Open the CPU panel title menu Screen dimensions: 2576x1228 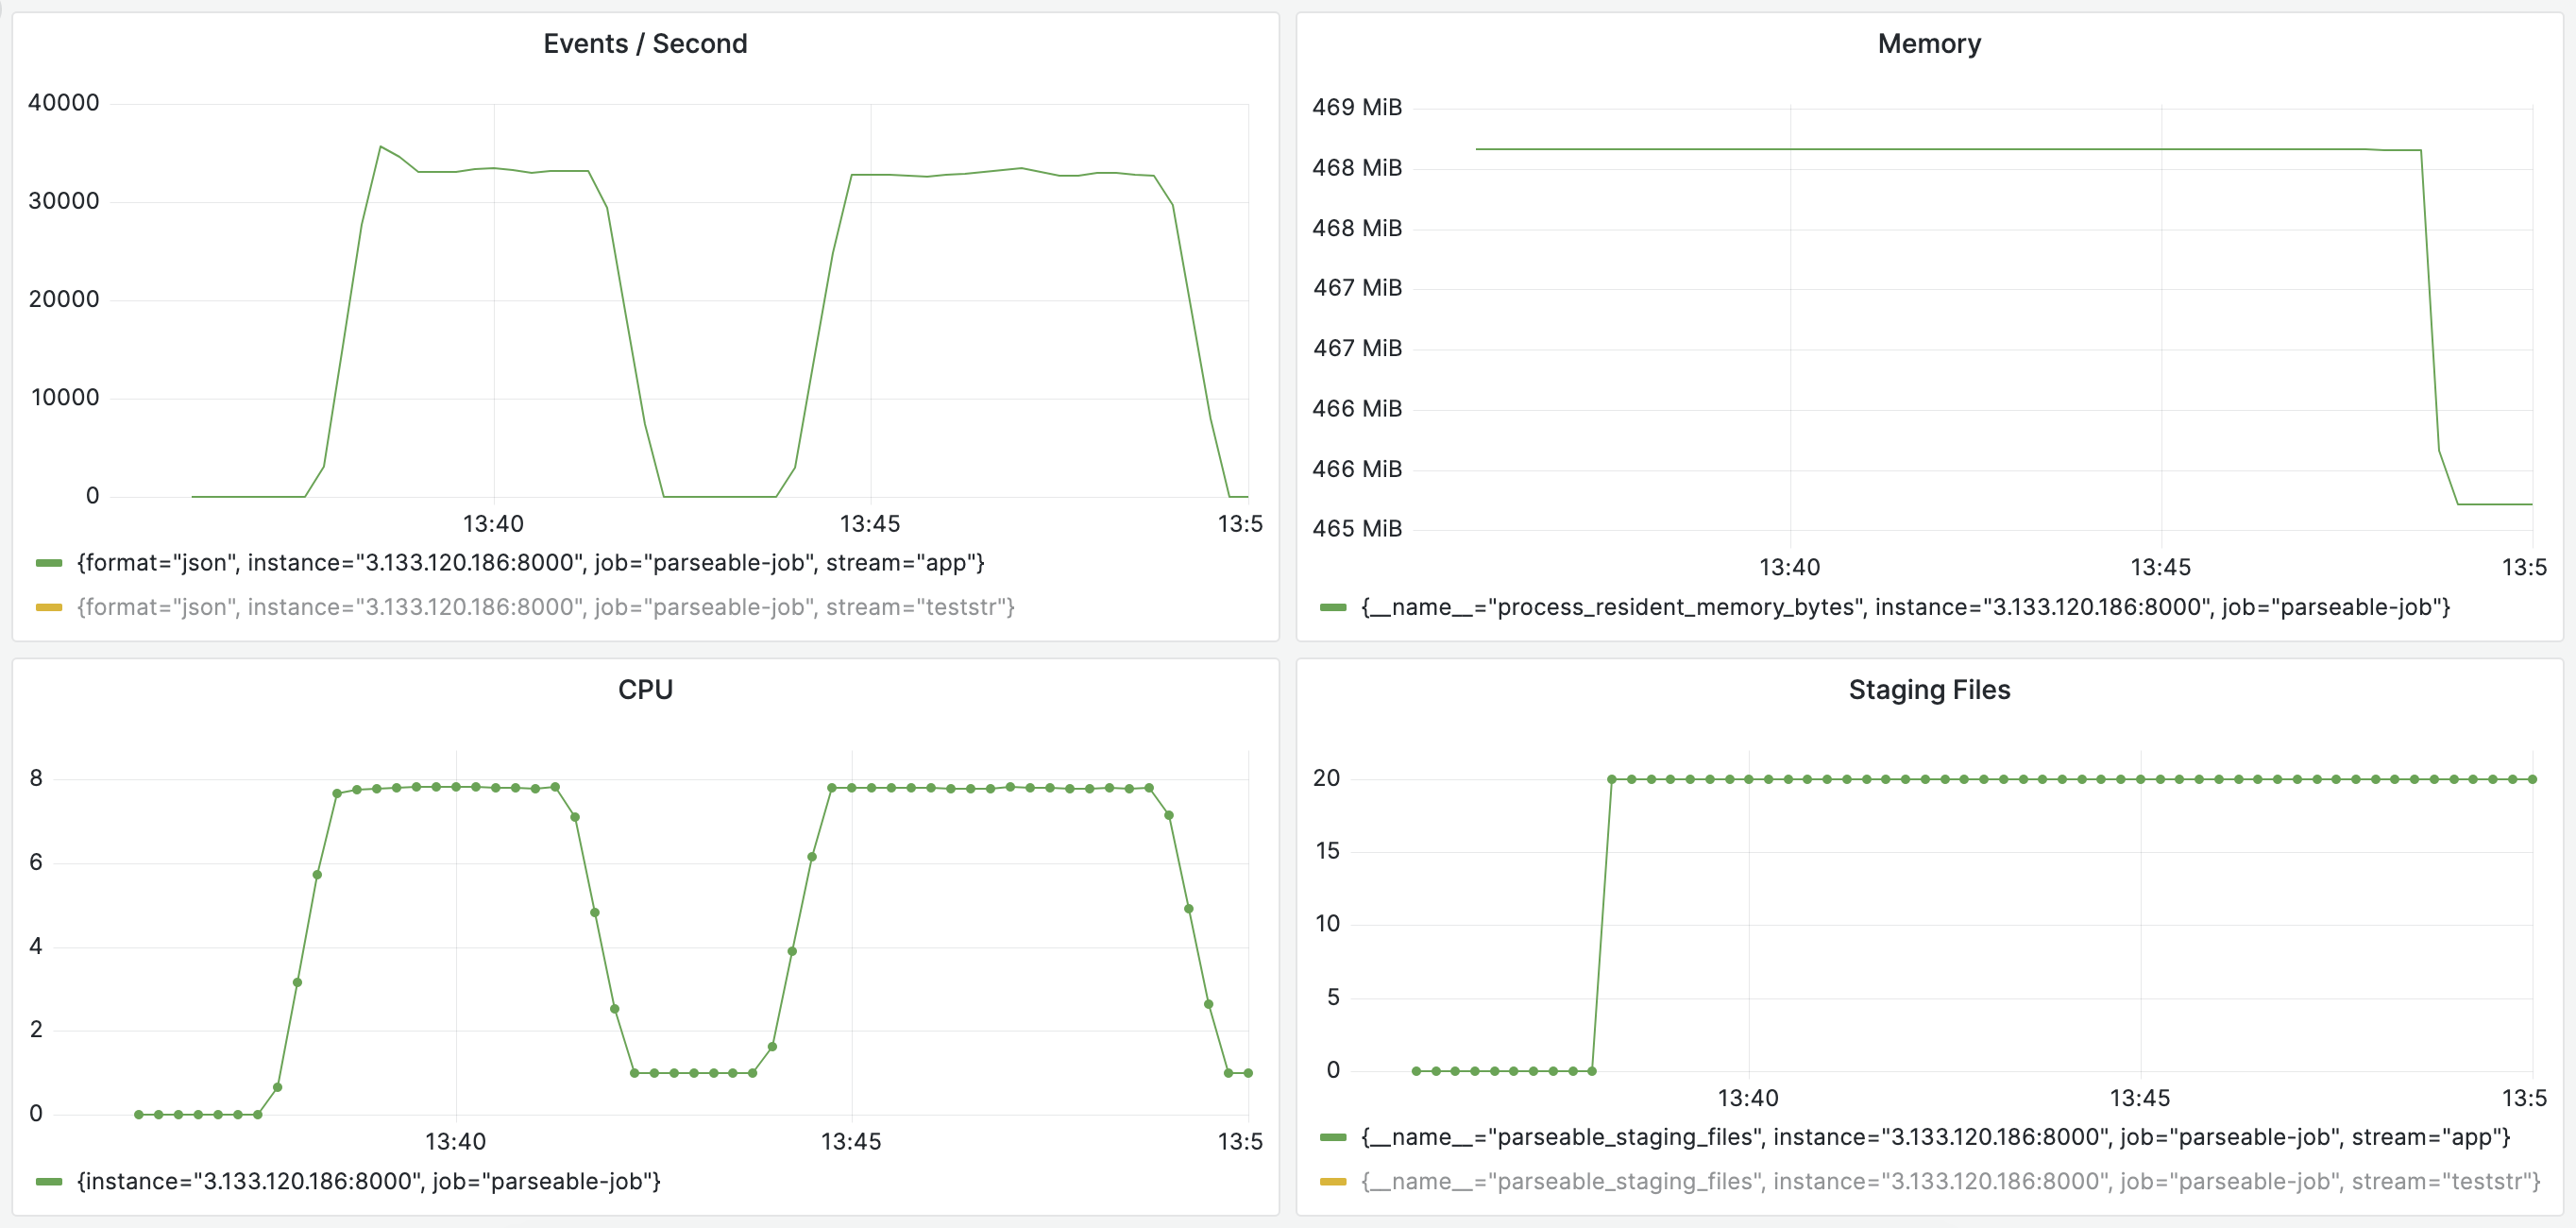click(x=645, y=690)
